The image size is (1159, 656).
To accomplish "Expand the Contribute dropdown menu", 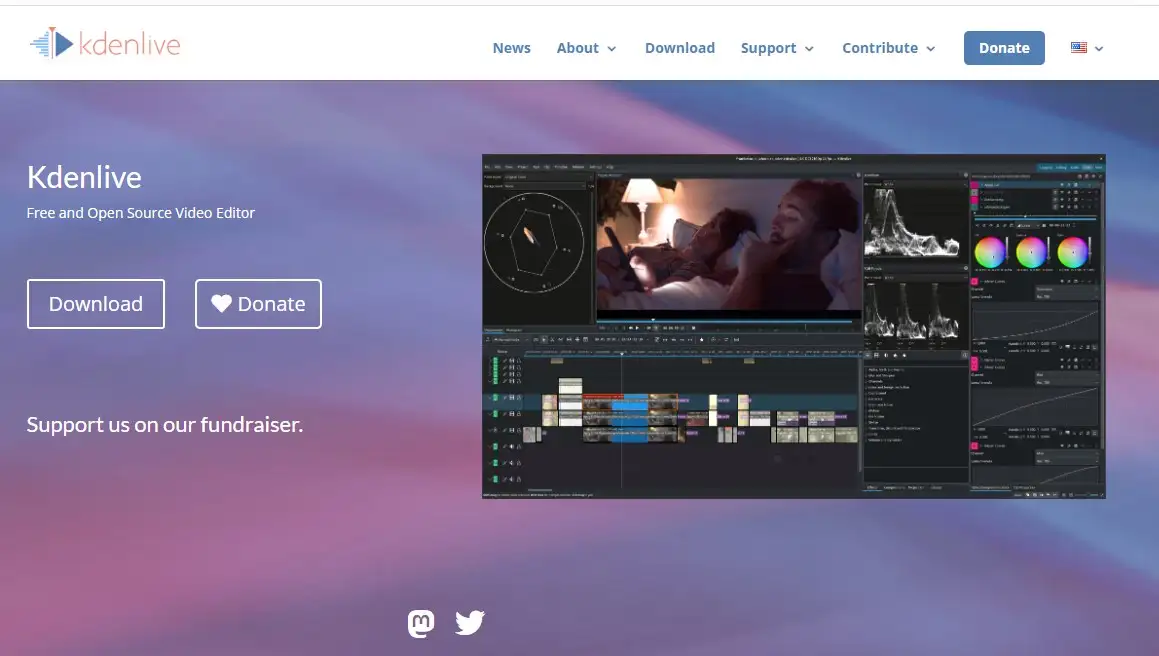I will pos(888,48).
